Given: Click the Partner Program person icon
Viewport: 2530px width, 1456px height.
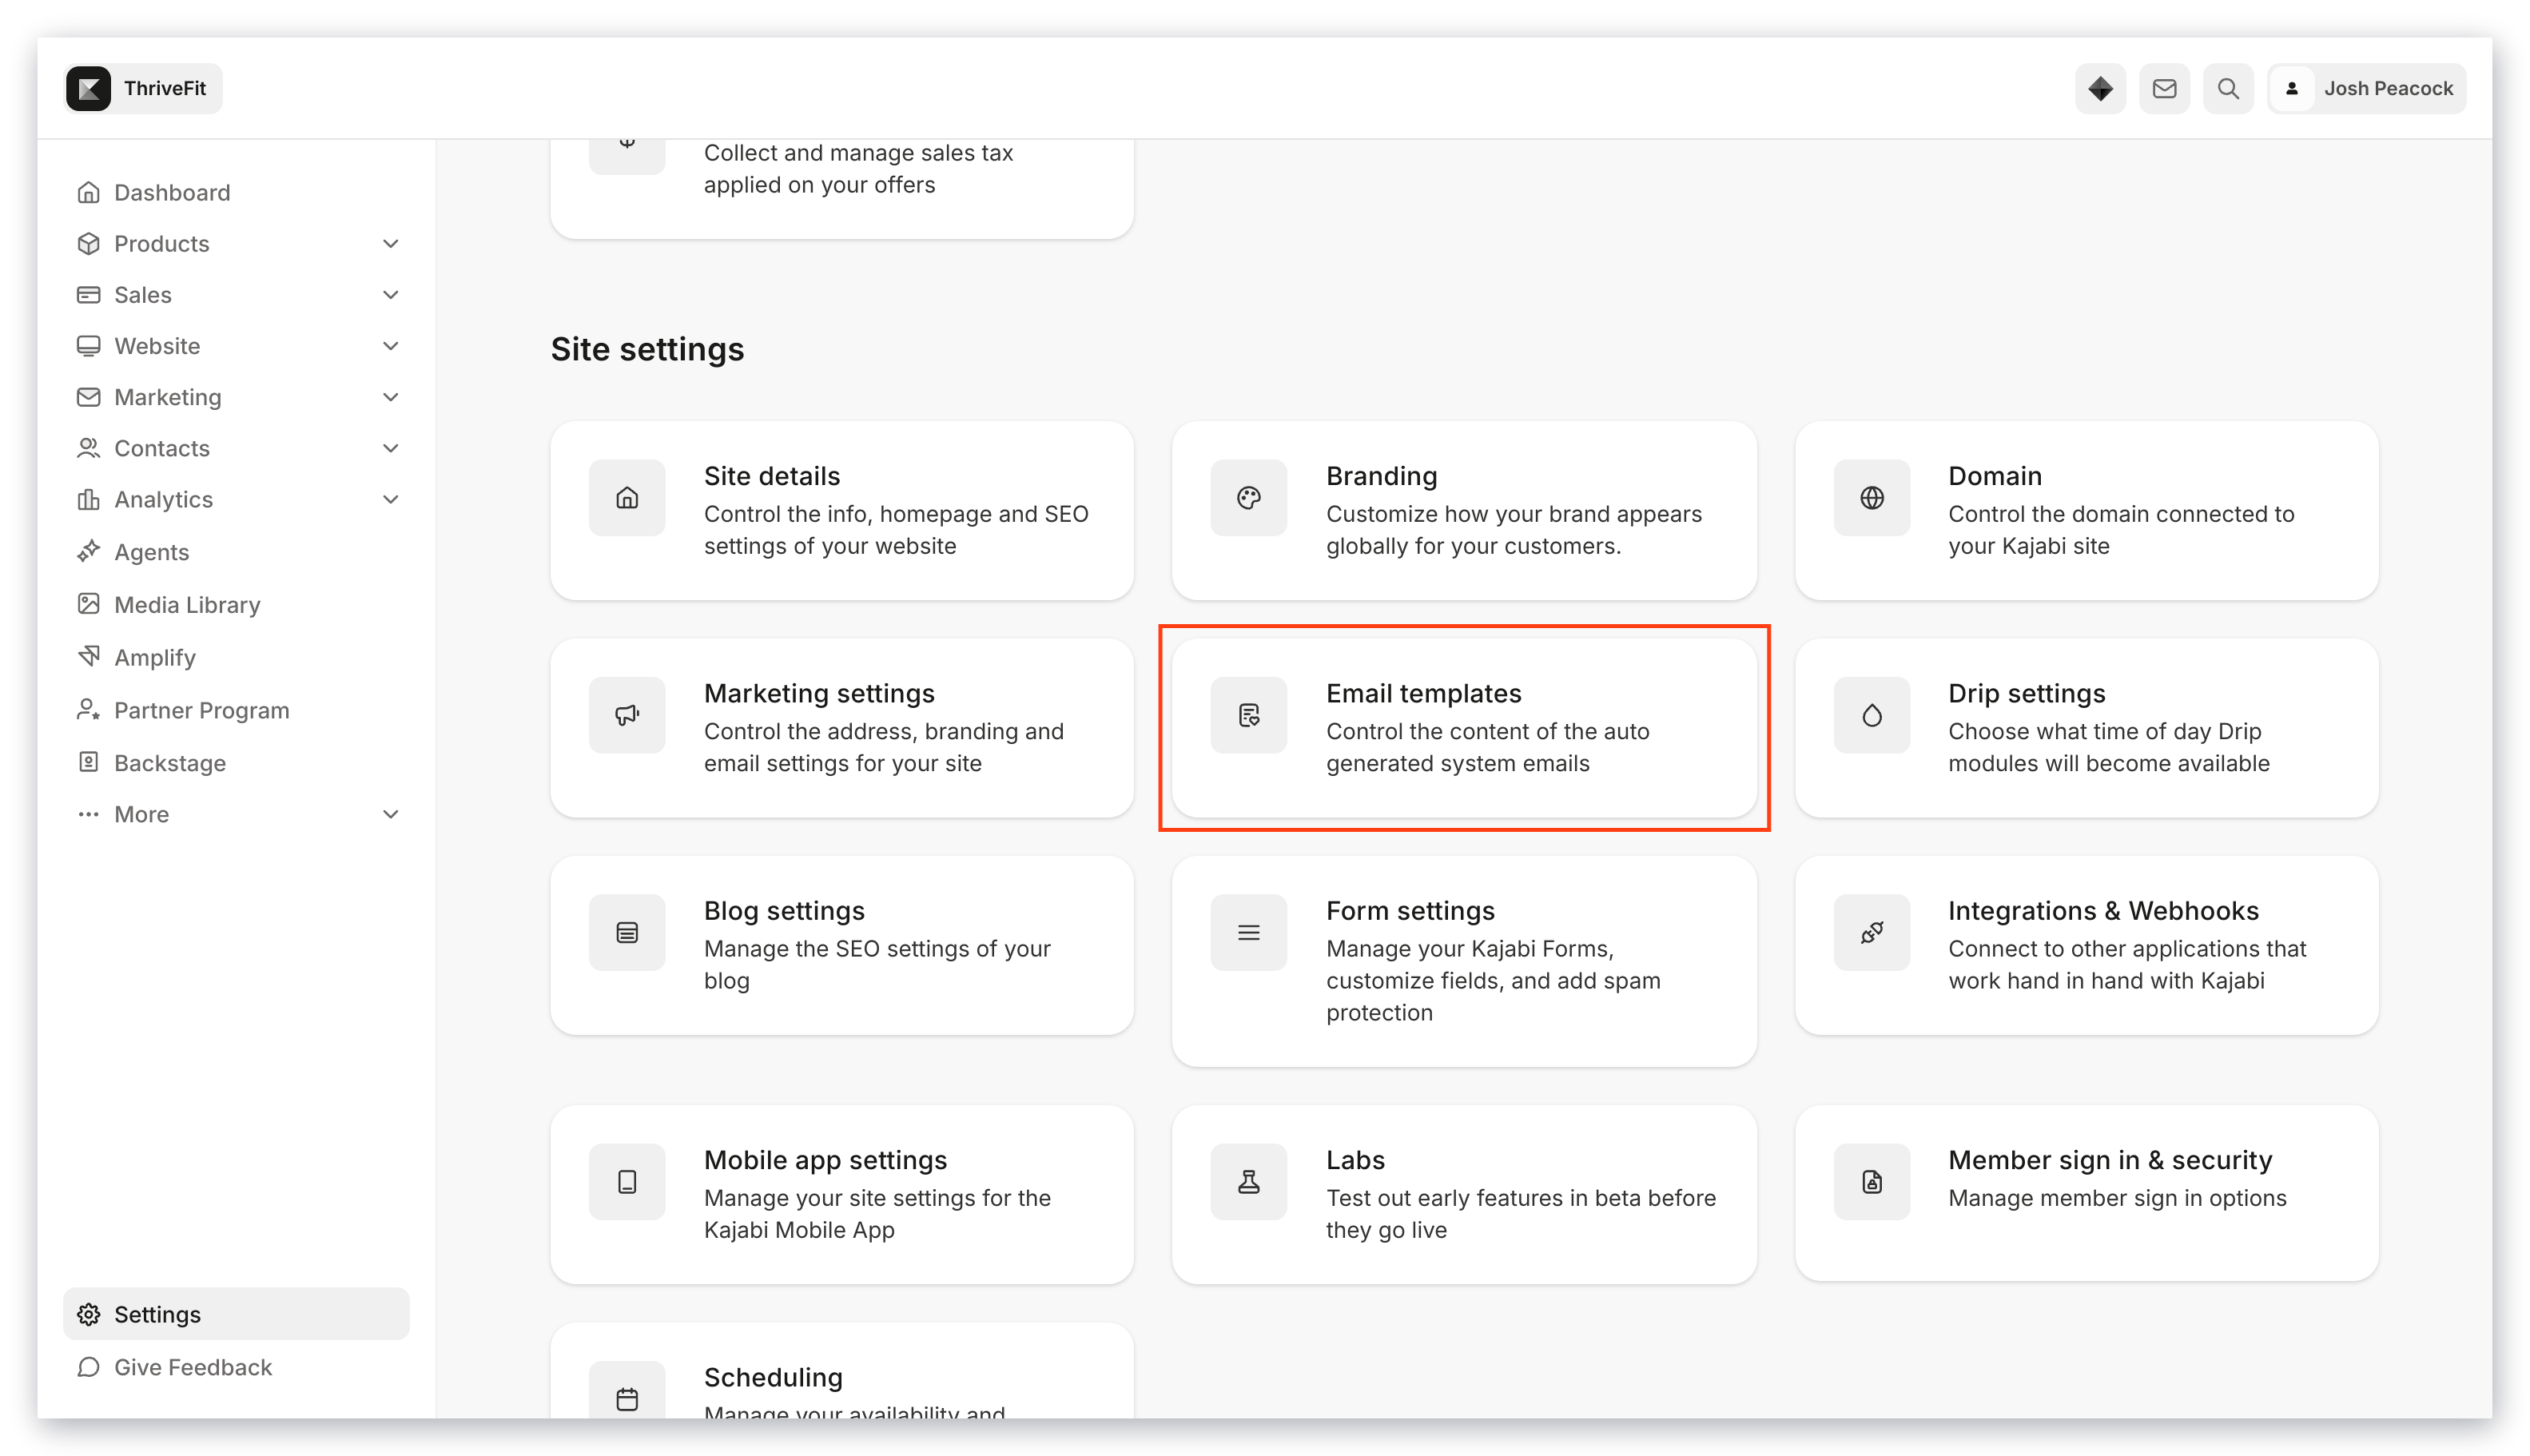Looking at the screenshot, I should coord(88,709).
